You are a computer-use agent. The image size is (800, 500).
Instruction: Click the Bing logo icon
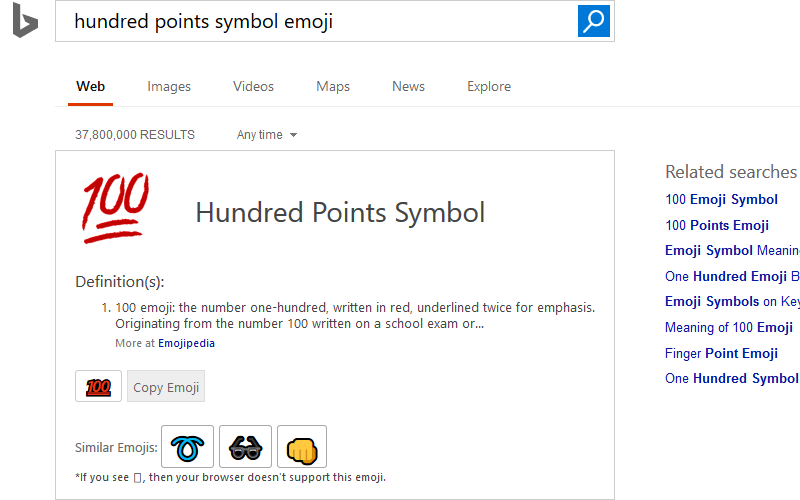(25, 20)
